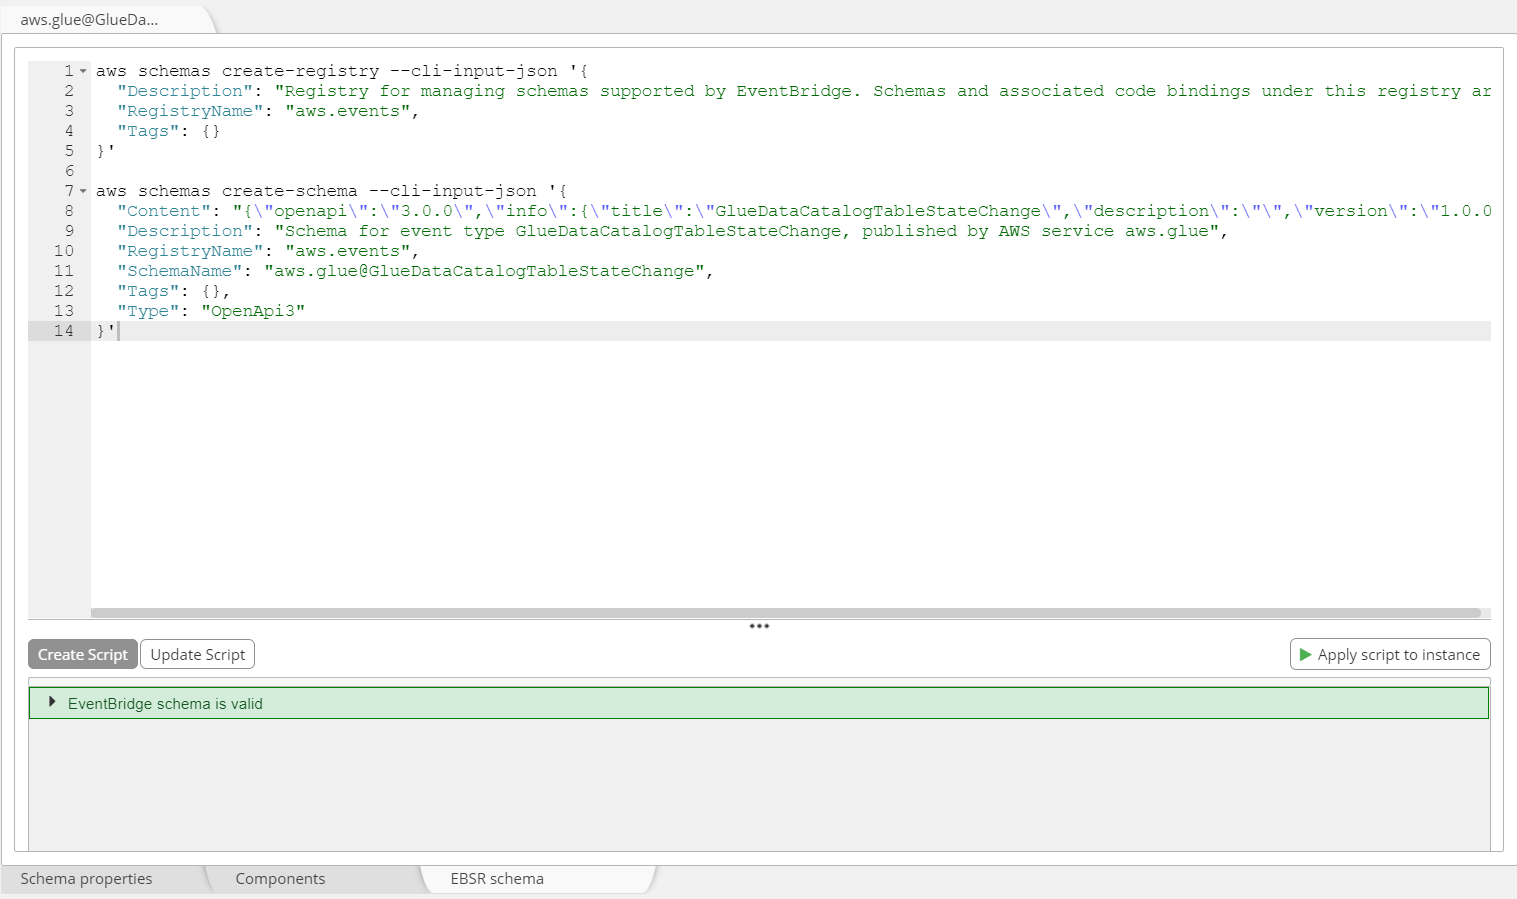Viewport: 1517px width, 899px height.
Task: Click "aws schemas create-schema" command text
Action: coord(227,191)
